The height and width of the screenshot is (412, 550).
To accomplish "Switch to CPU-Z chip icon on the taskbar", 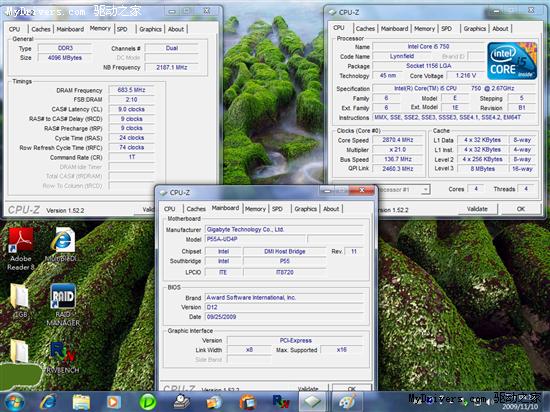I will point(312,402).
